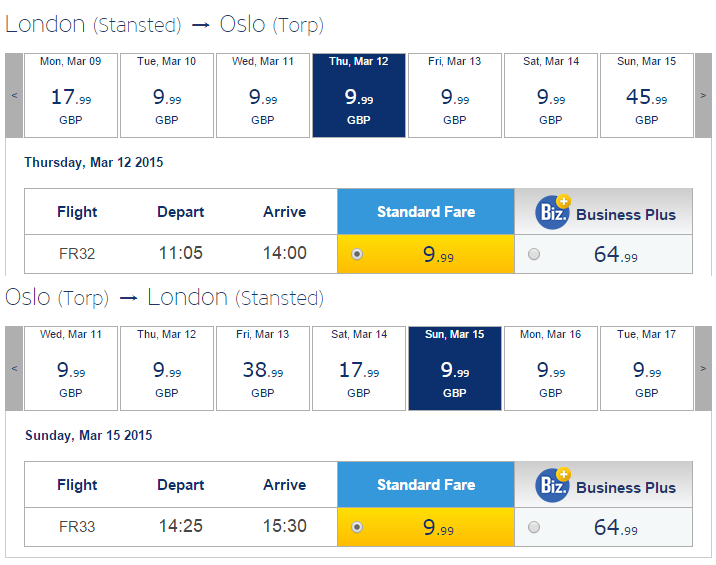716x565 pixels.
Task: Click return Business Plus column header
Action: 604,485
